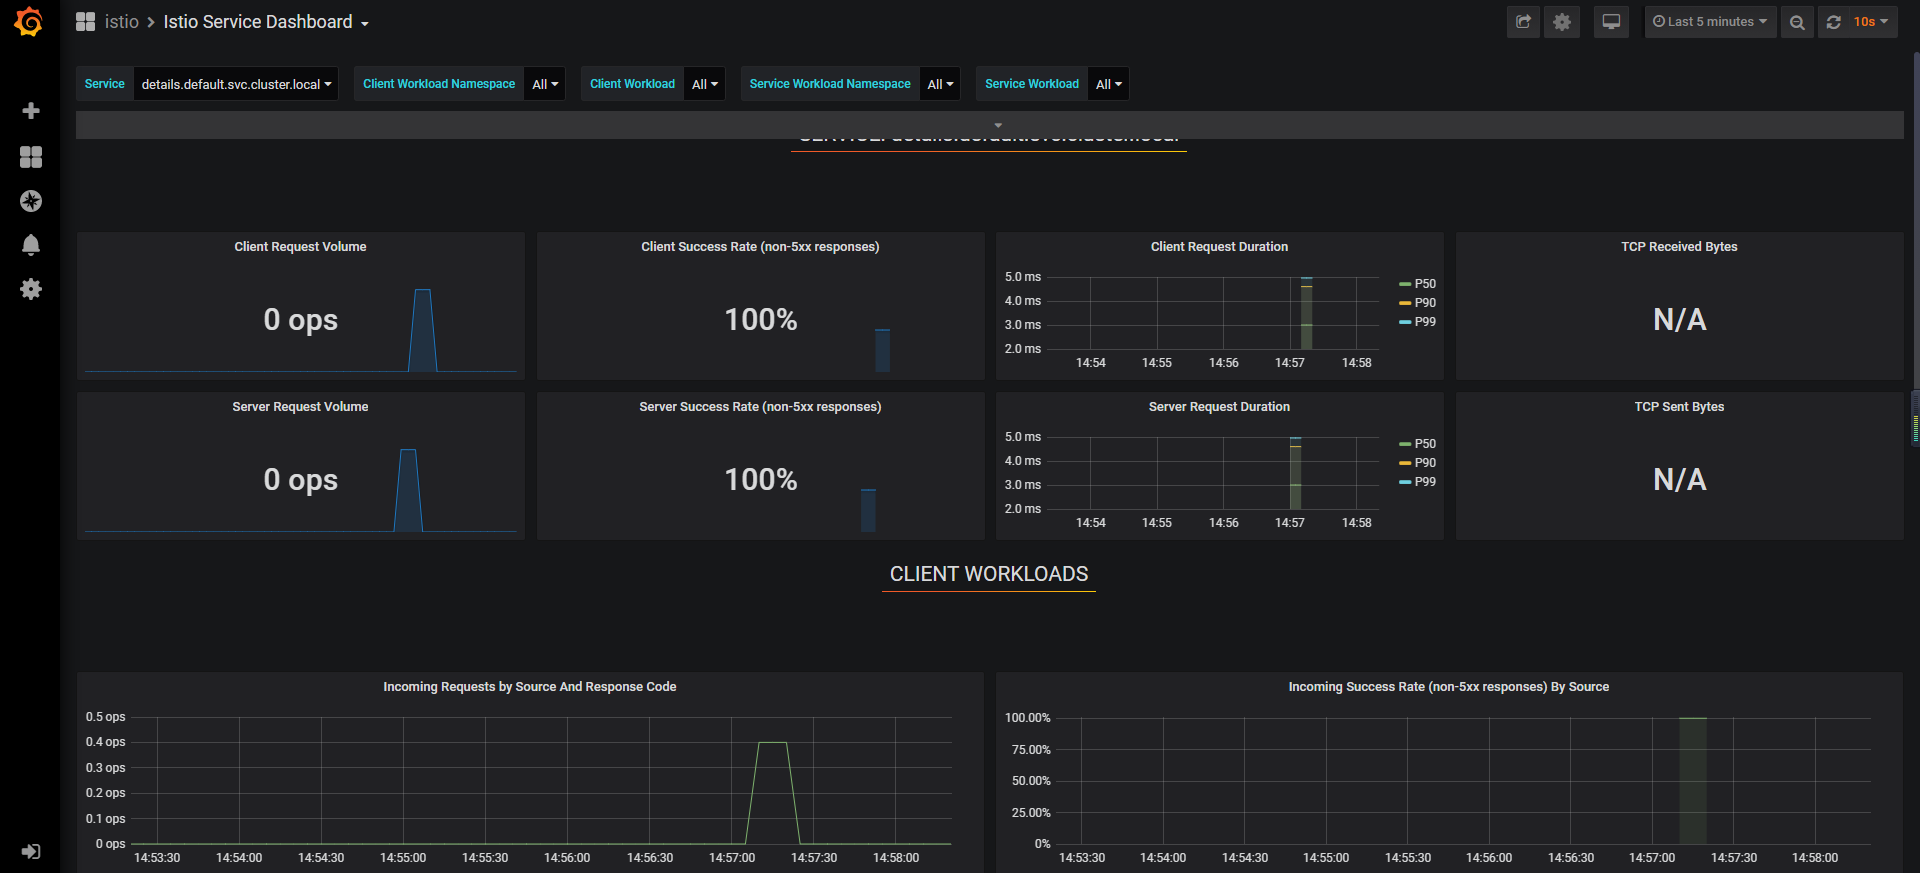The image size is (1920, 873).
Task: Click the 0 ops value in Server Request Volume
Action: pos(300,480)
